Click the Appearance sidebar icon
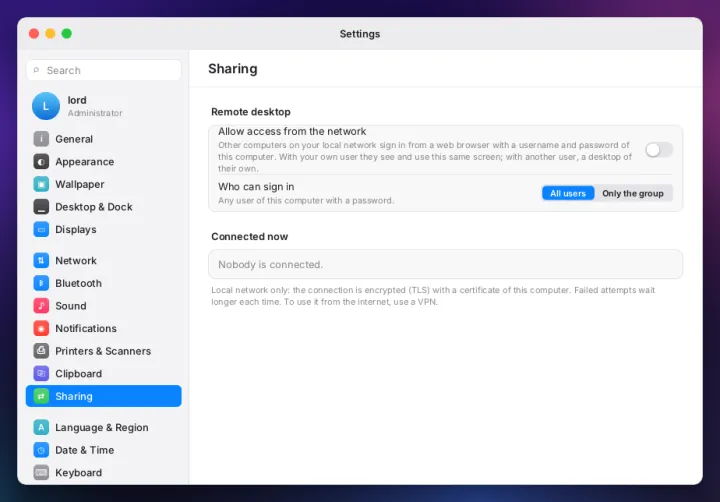Image resolution: width=720 pixels, height=502 pixels. click(x=41, y=161)
